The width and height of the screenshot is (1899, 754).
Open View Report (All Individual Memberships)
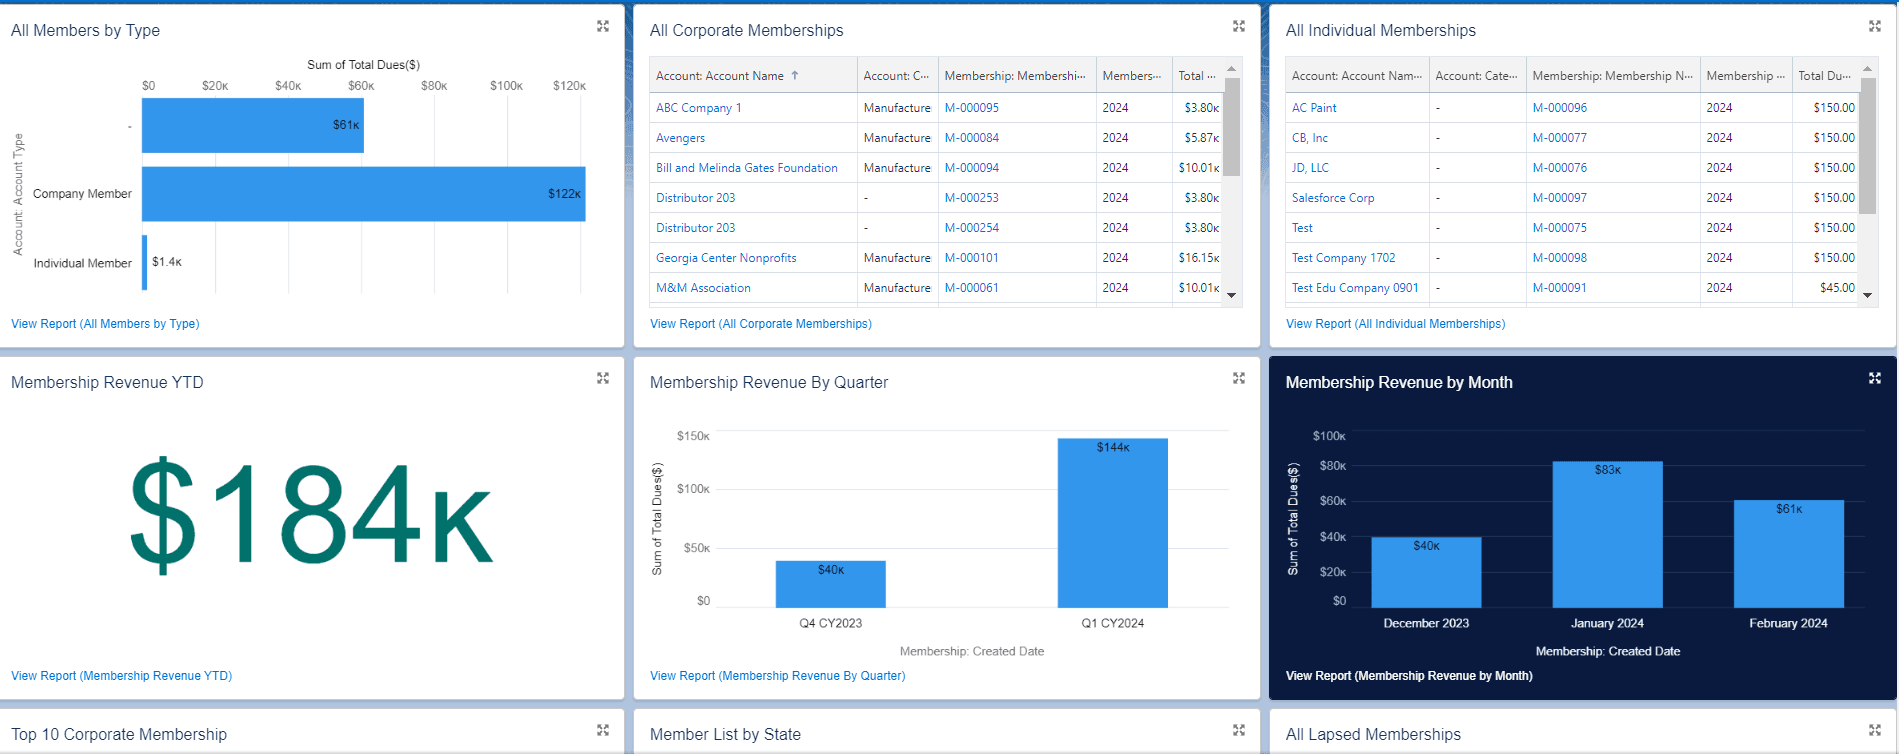tap(1395, 324)
